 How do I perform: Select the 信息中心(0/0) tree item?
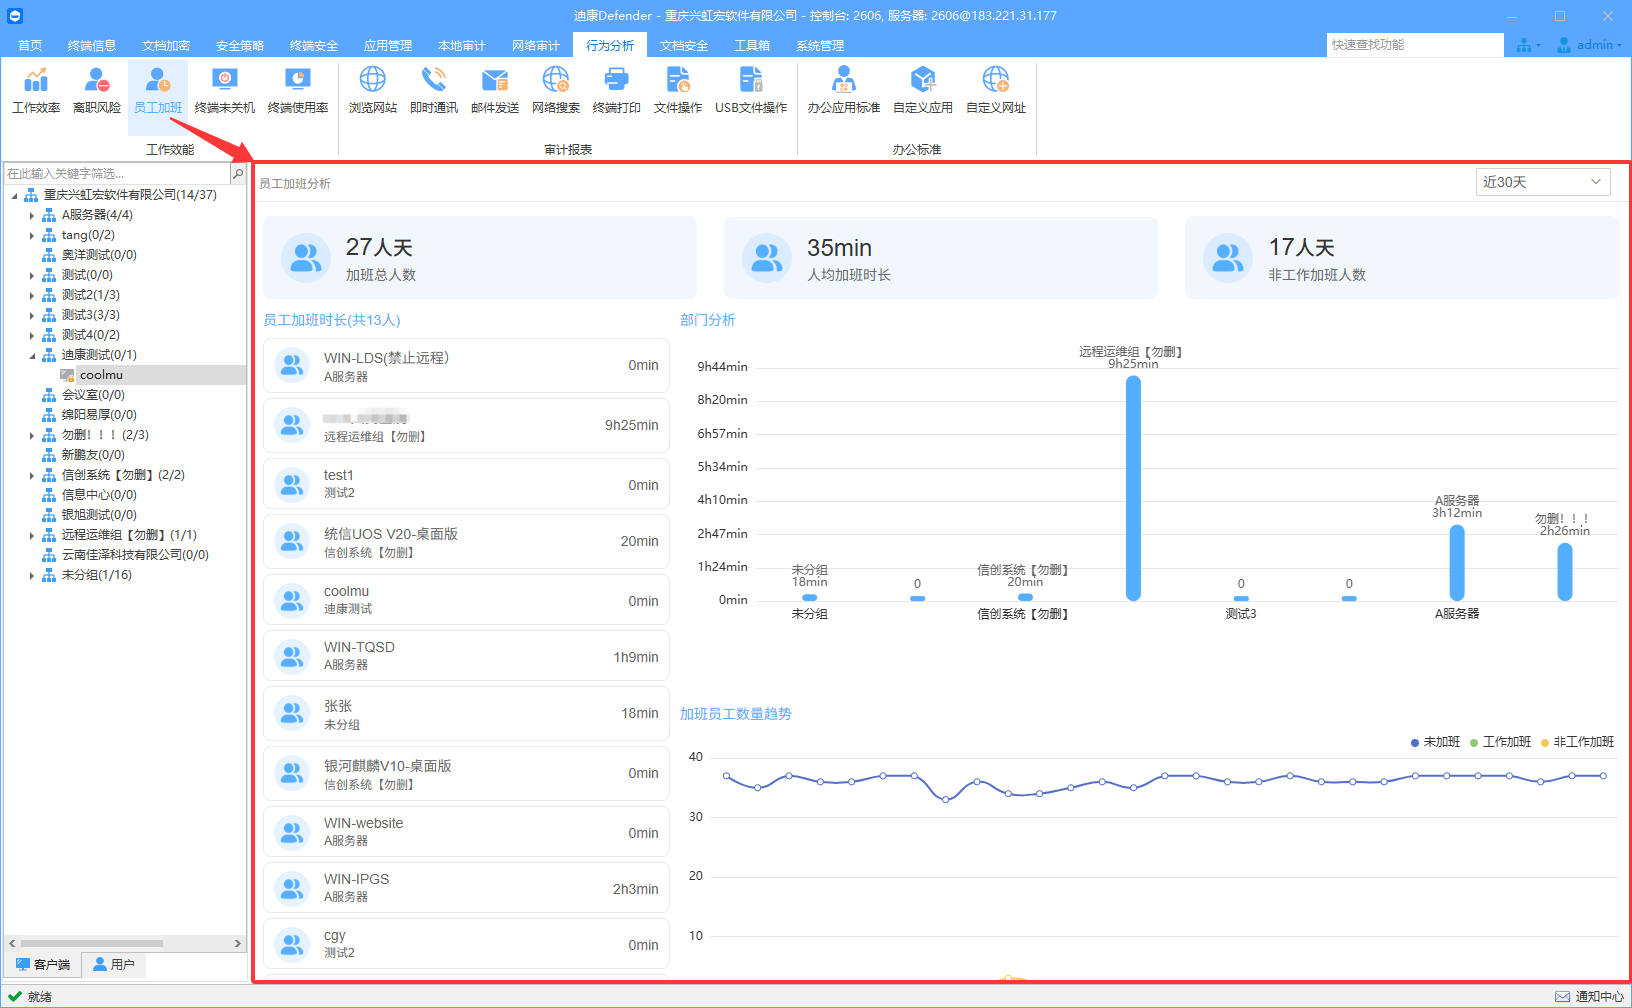(x=99, y=495)
